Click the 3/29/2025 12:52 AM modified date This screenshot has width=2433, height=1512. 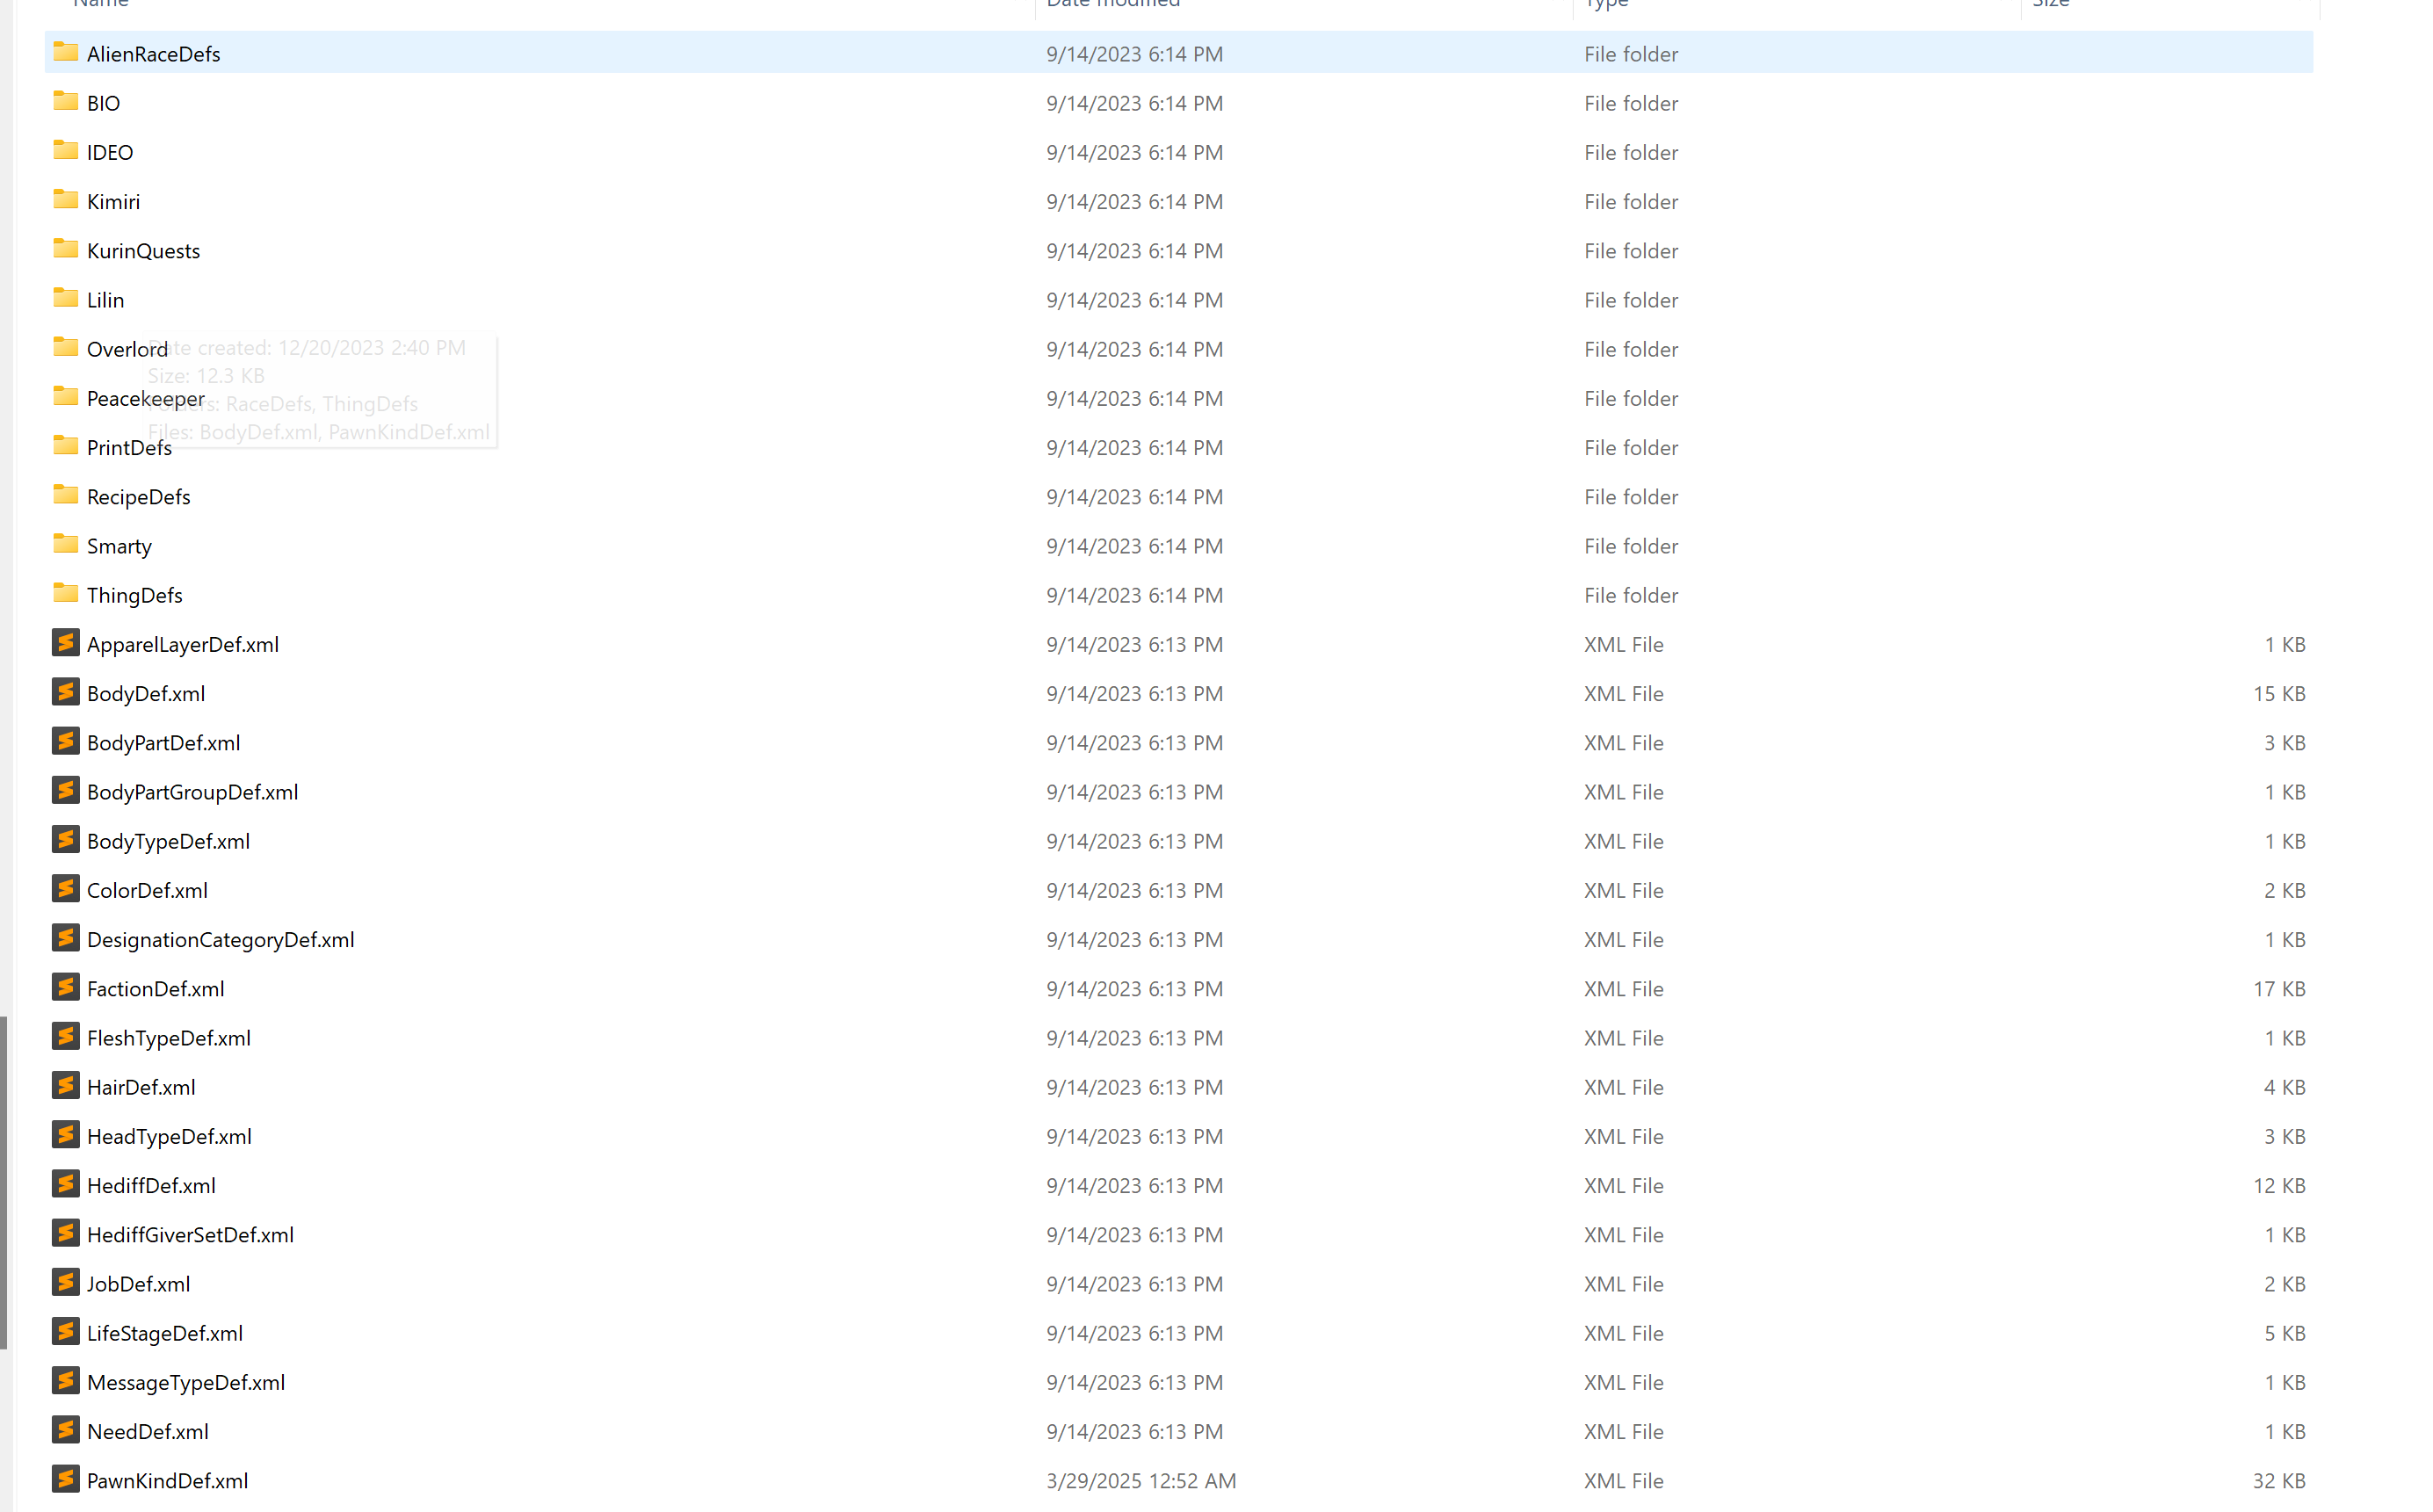click(x=1141, y=1481)
